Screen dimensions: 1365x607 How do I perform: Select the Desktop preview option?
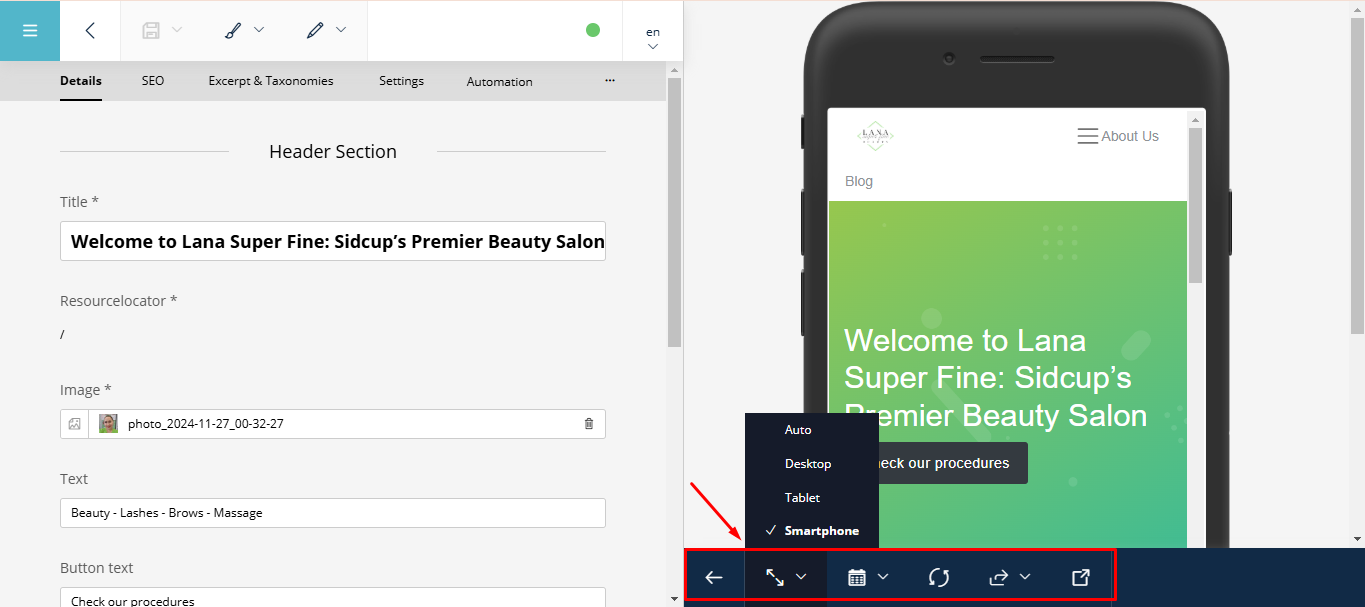pos(808,464)
